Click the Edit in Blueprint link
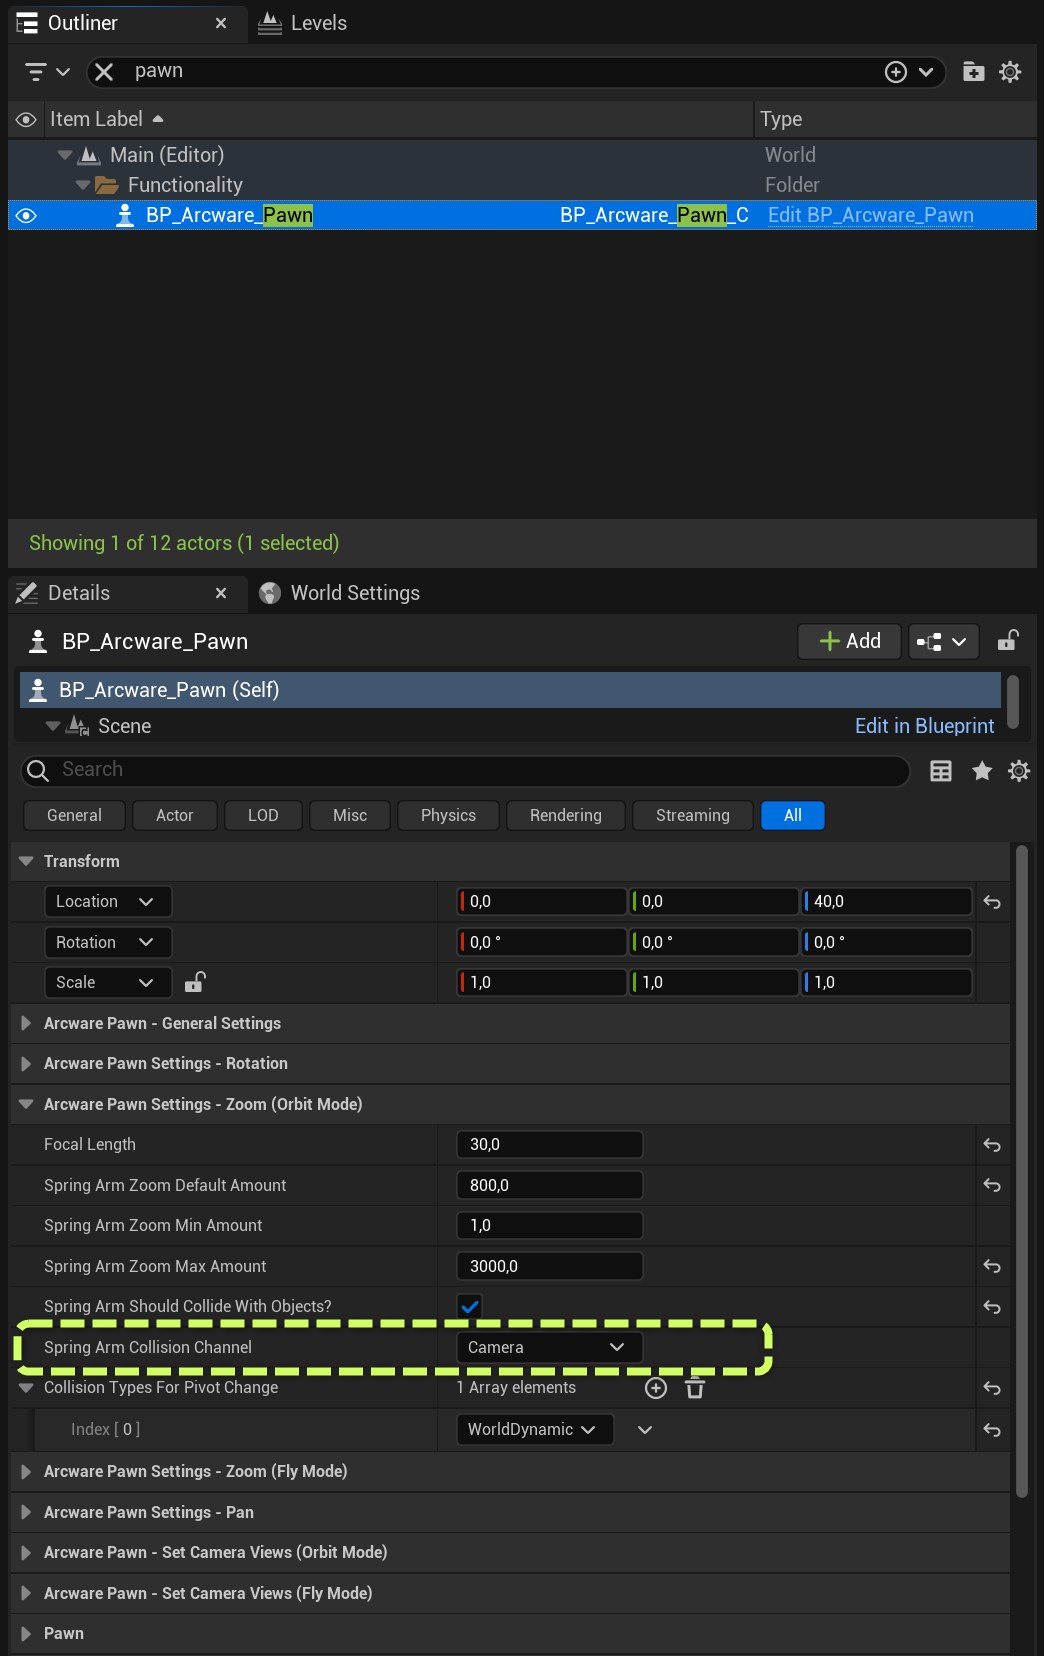This screenshot has width=1044, height=1656. coord(924,726)
